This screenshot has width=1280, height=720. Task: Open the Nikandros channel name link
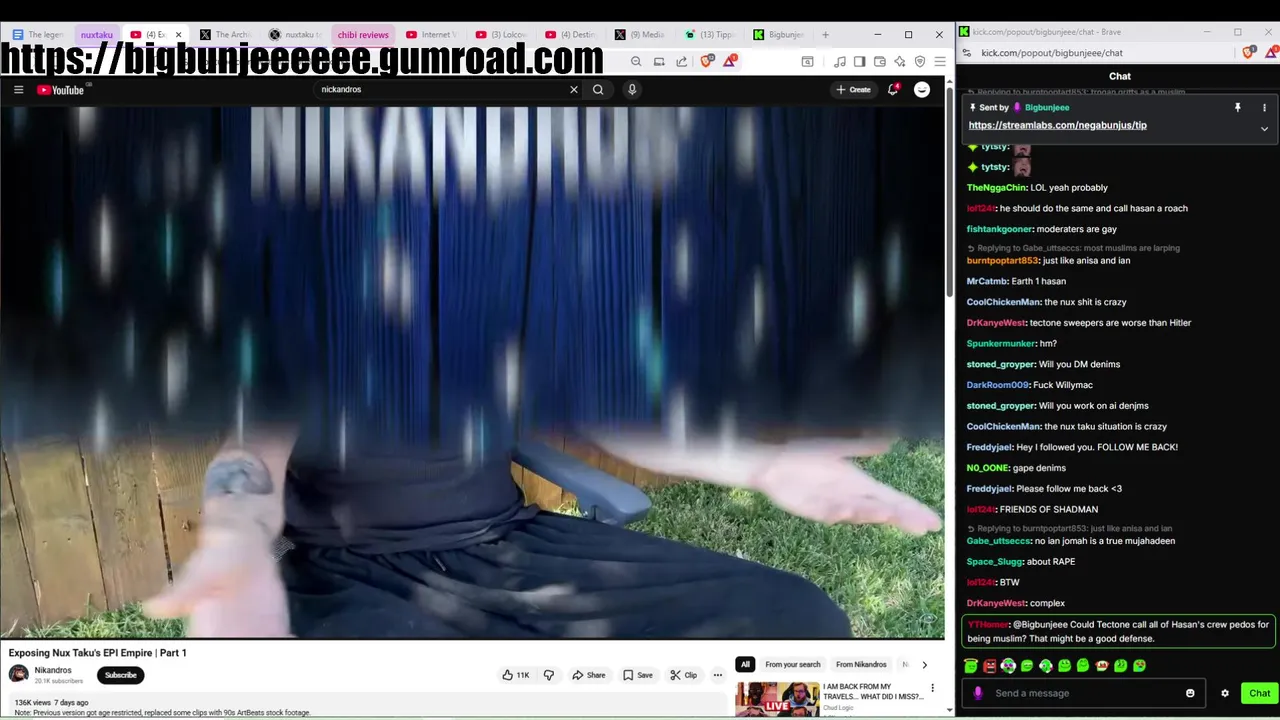point(53,671)
